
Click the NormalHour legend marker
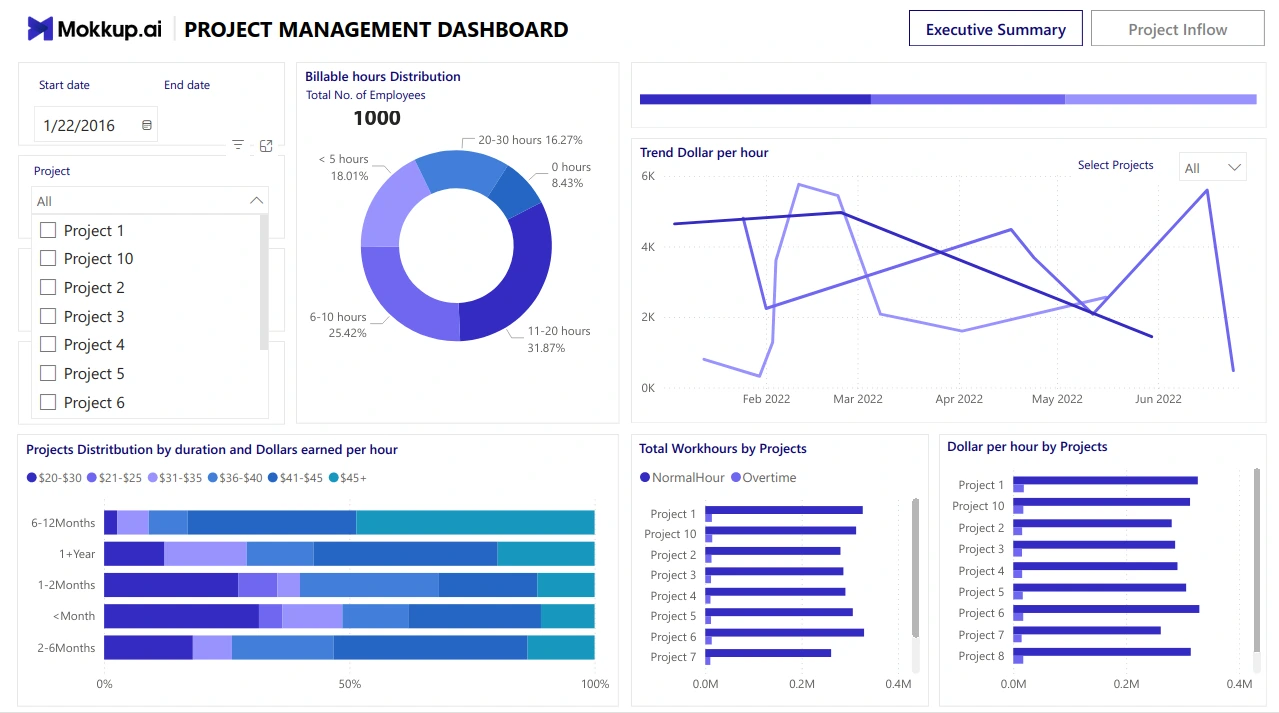(x=645, y=478)
